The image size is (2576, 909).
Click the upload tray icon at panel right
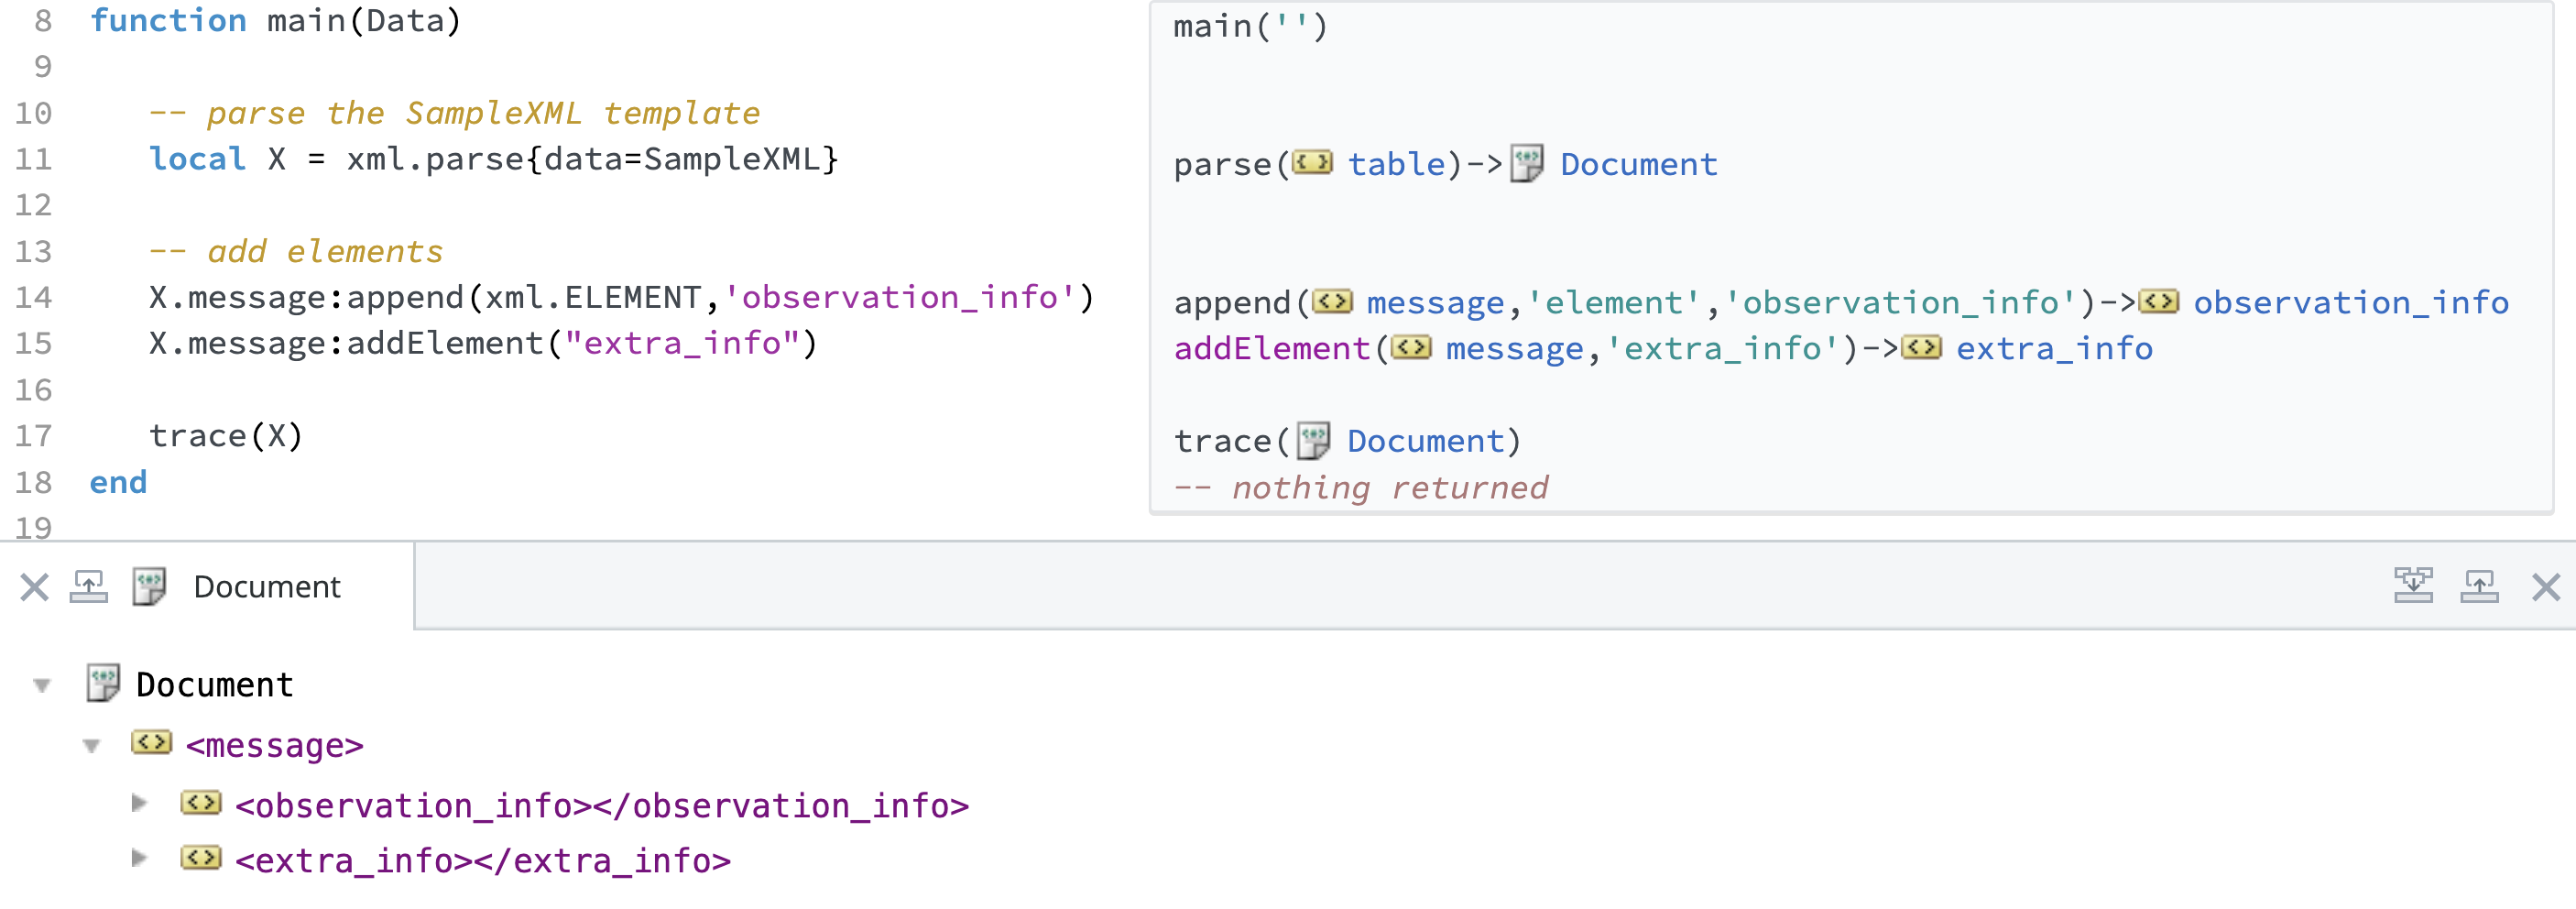coord(2479,586)
